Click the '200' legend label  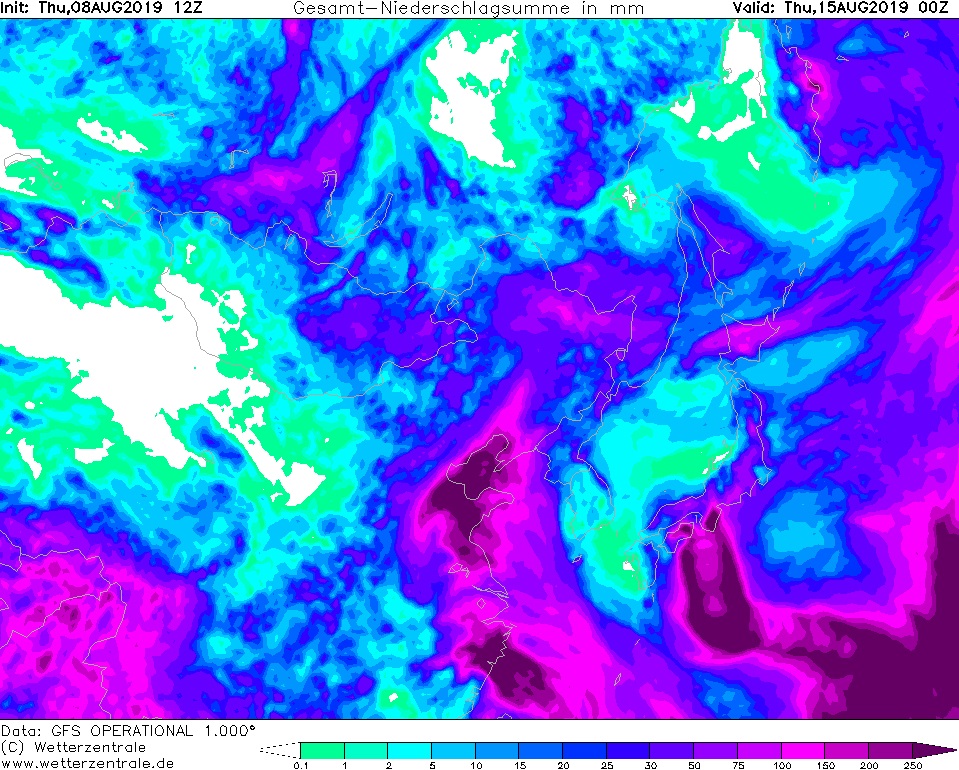tap(869, 765)
